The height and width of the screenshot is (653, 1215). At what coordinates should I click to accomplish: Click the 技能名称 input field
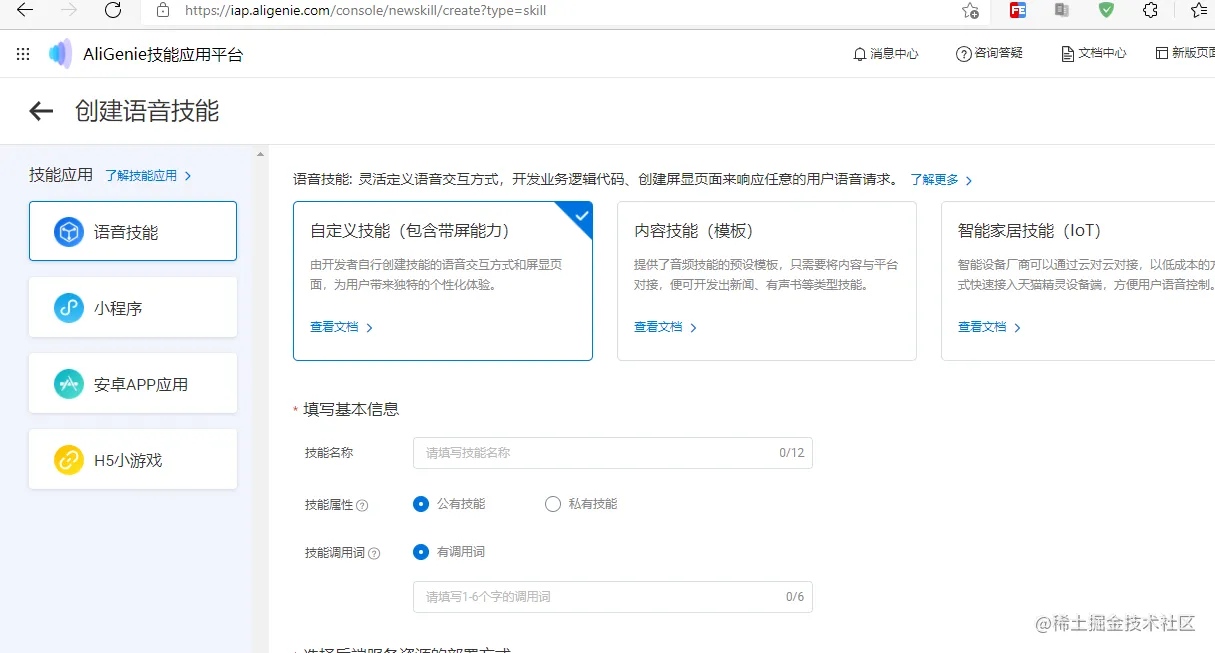[x=613, y=453]
